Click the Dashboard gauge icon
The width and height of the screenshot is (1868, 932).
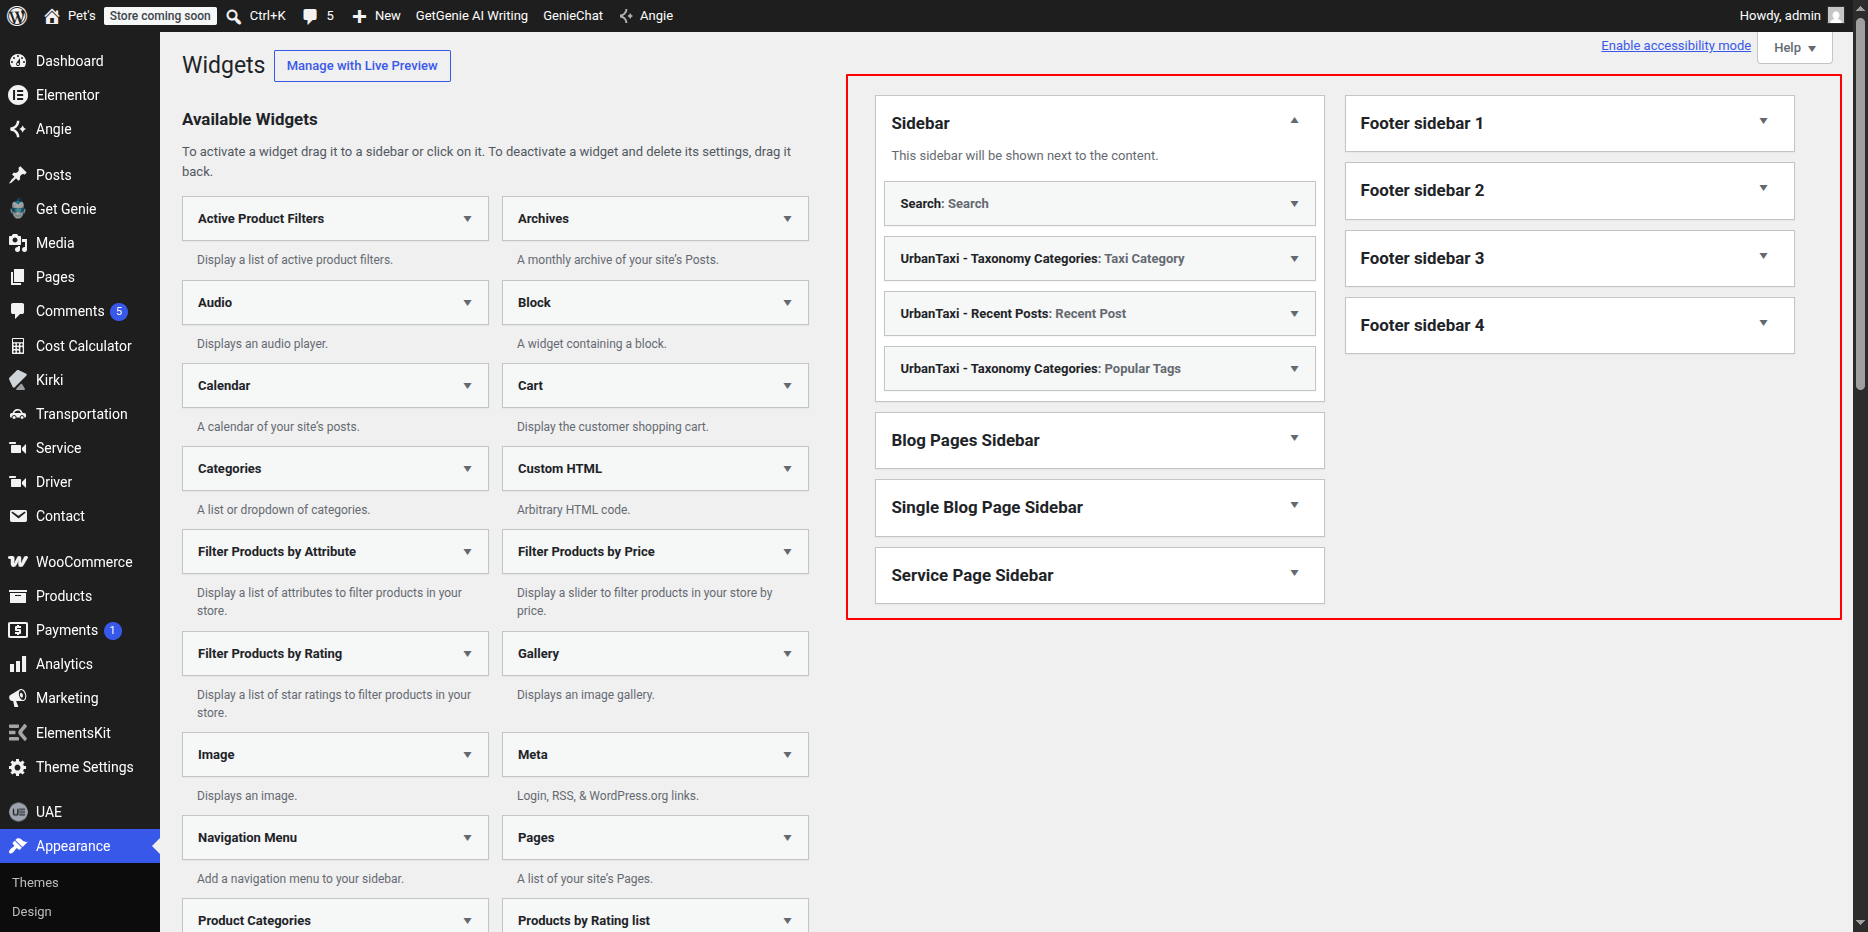click(x=18, y=61)
